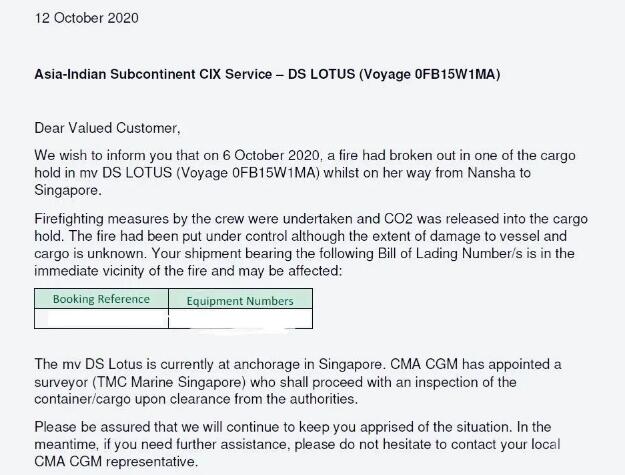Screen dimensions: 625x475
Task: Click the date 12 October 2020
Action: pyautogui.click(x=87, y=18)
